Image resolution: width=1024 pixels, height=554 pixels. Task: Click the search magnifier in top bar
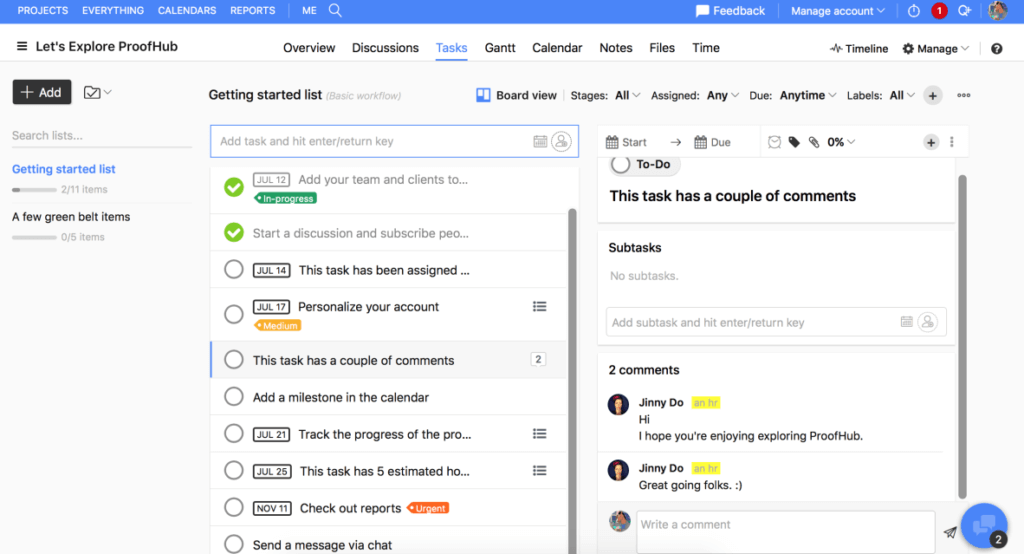tap(335, 10)
